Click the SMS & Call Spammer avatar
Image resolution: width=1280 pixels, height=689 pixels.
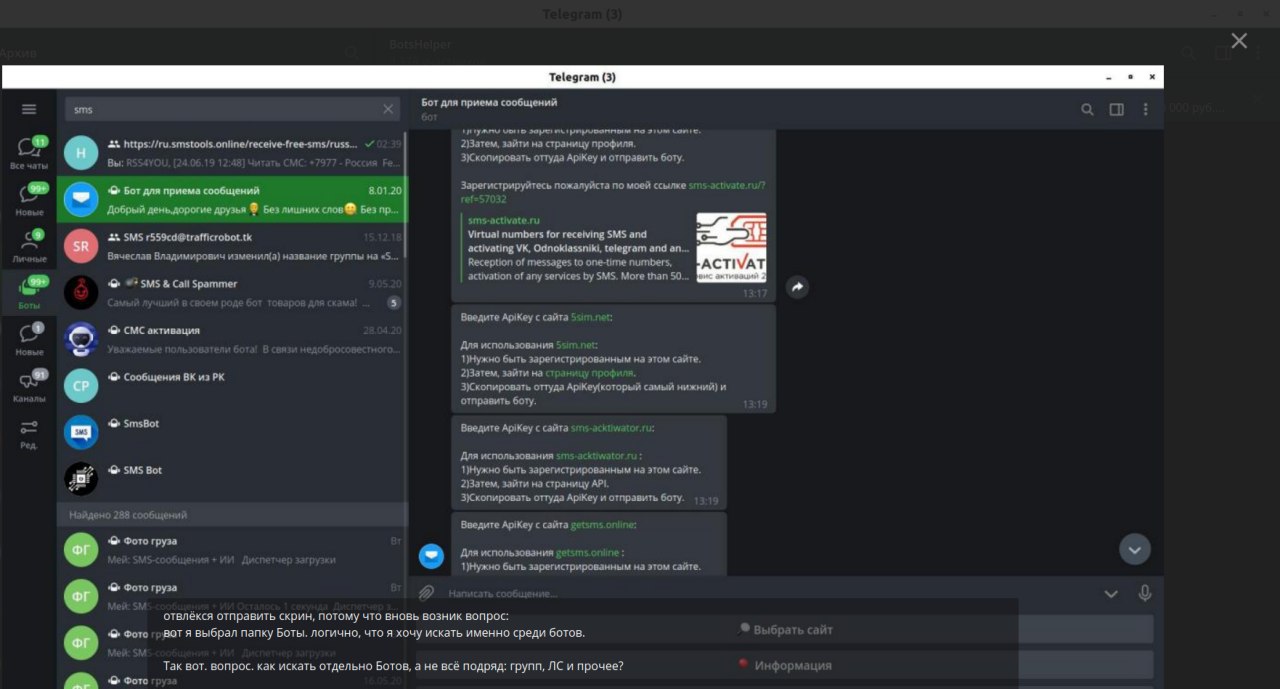coord(81,292)
